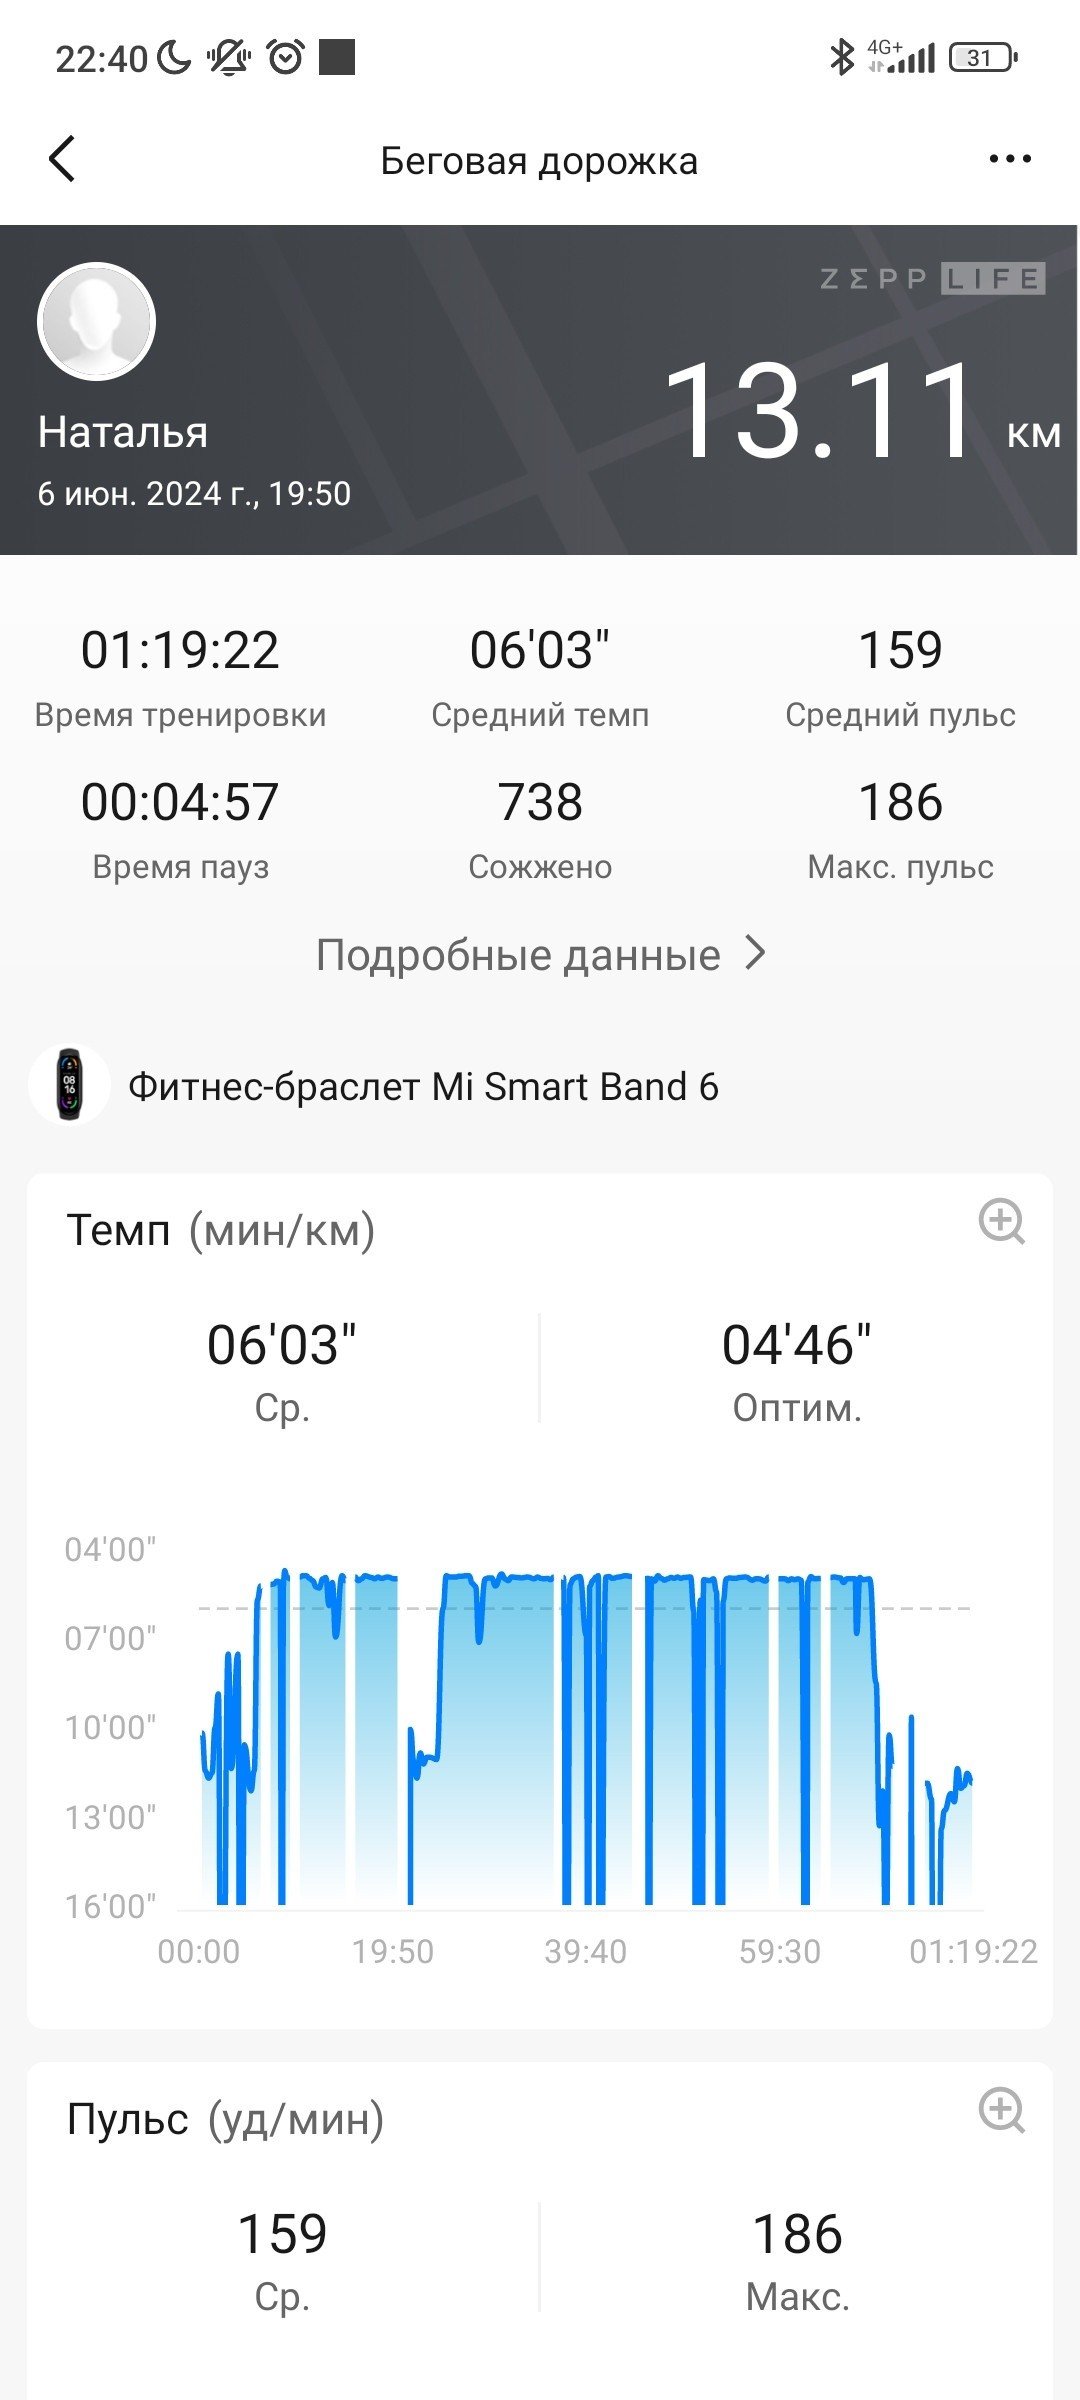Tap the battery indicator in status bar

tap(983, 57)
